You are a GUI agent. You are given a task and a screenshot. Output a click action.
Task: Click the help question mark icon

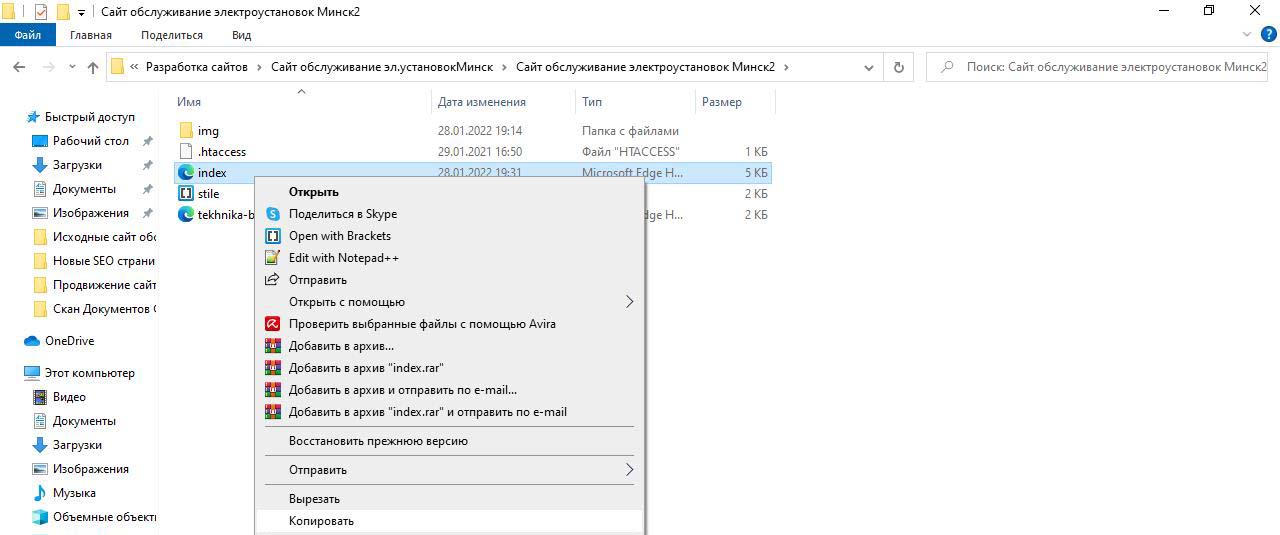pos(1269,34)
